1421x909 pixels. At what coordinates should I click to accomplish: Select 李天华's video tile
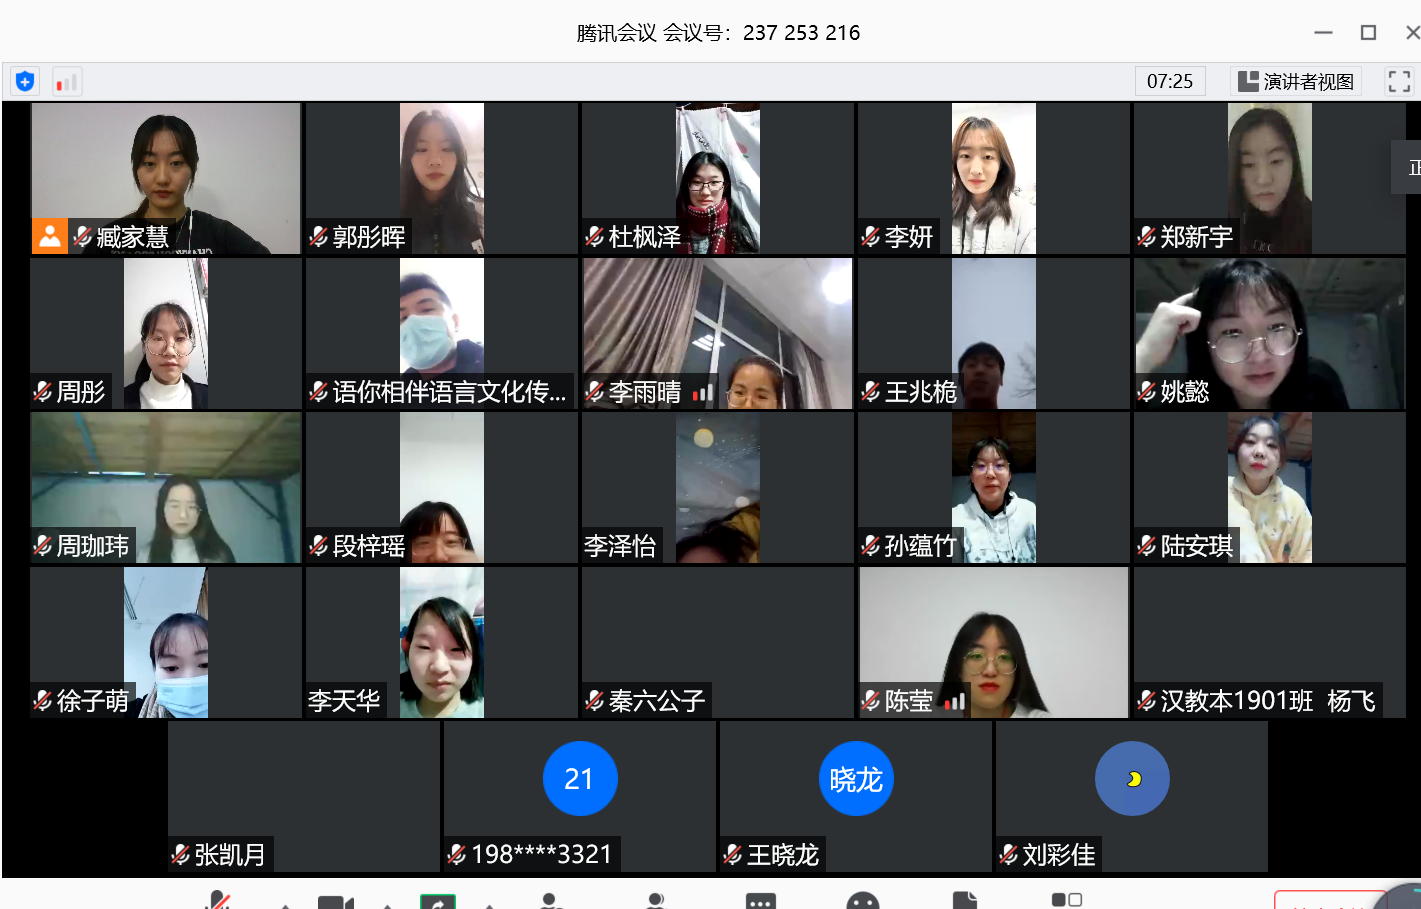click(x=442, y=642)
